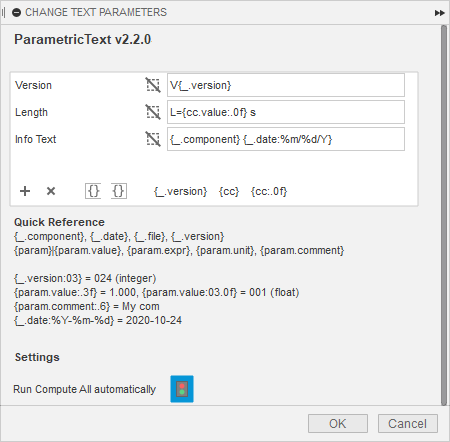450x442 pixels.
Task: Click the Info Text field with component and date
Action: click(286, 139)
